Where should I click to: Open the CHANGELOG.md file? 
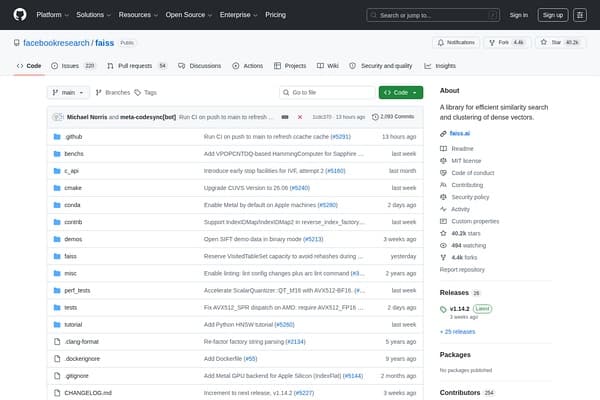[88, 393]
